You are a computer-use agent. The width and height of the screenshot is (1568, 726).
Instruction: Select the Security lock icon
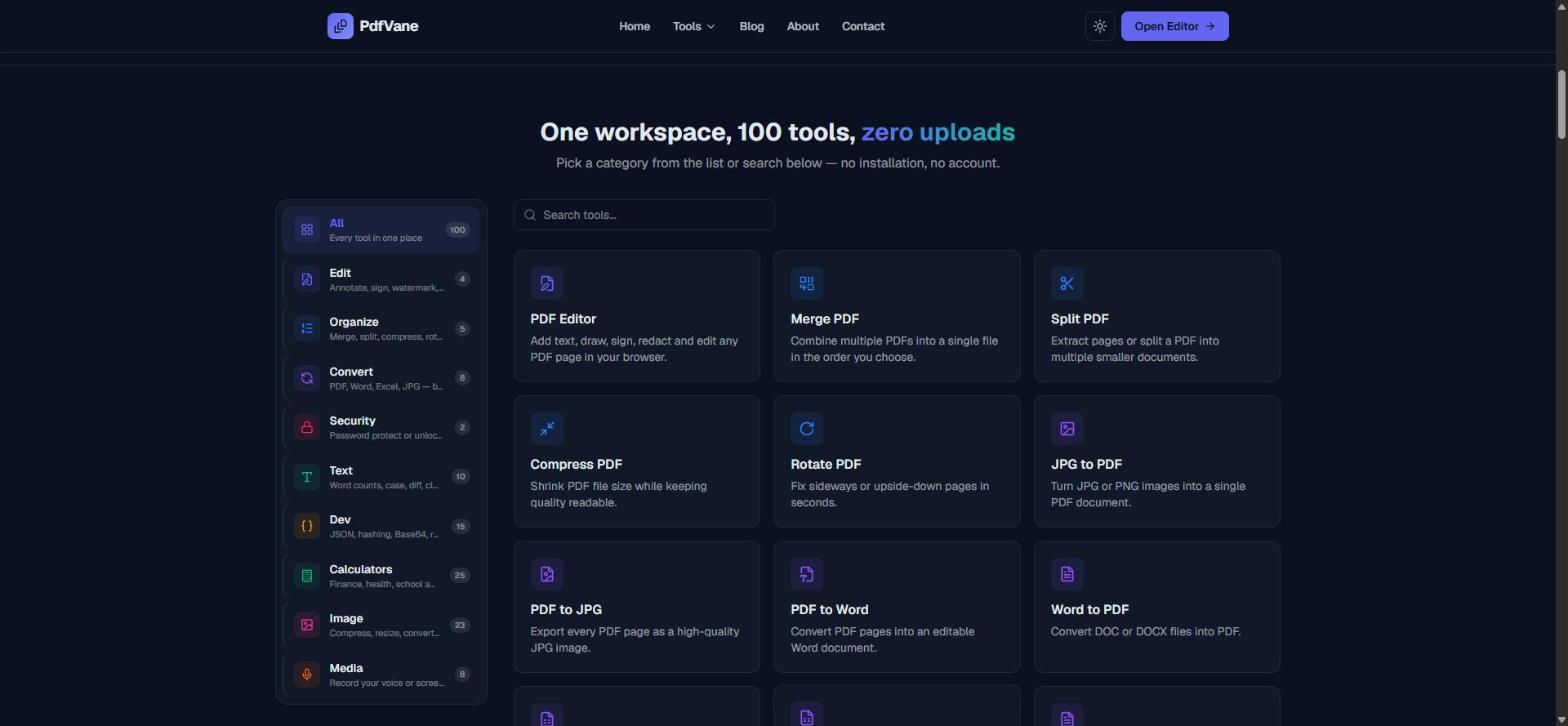click(x=307, y=427)
